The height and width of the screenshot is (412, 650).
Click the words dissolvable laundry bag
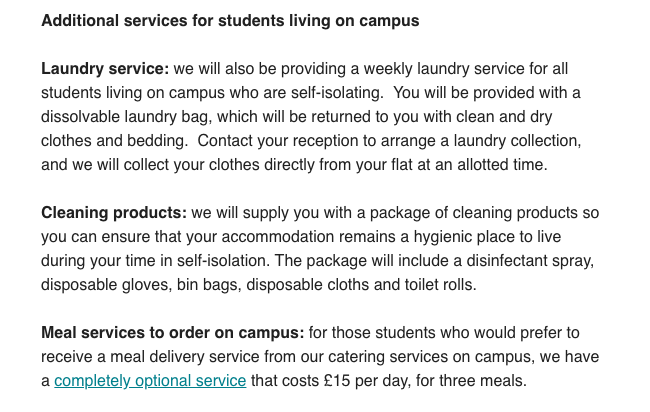pos(126,117)
